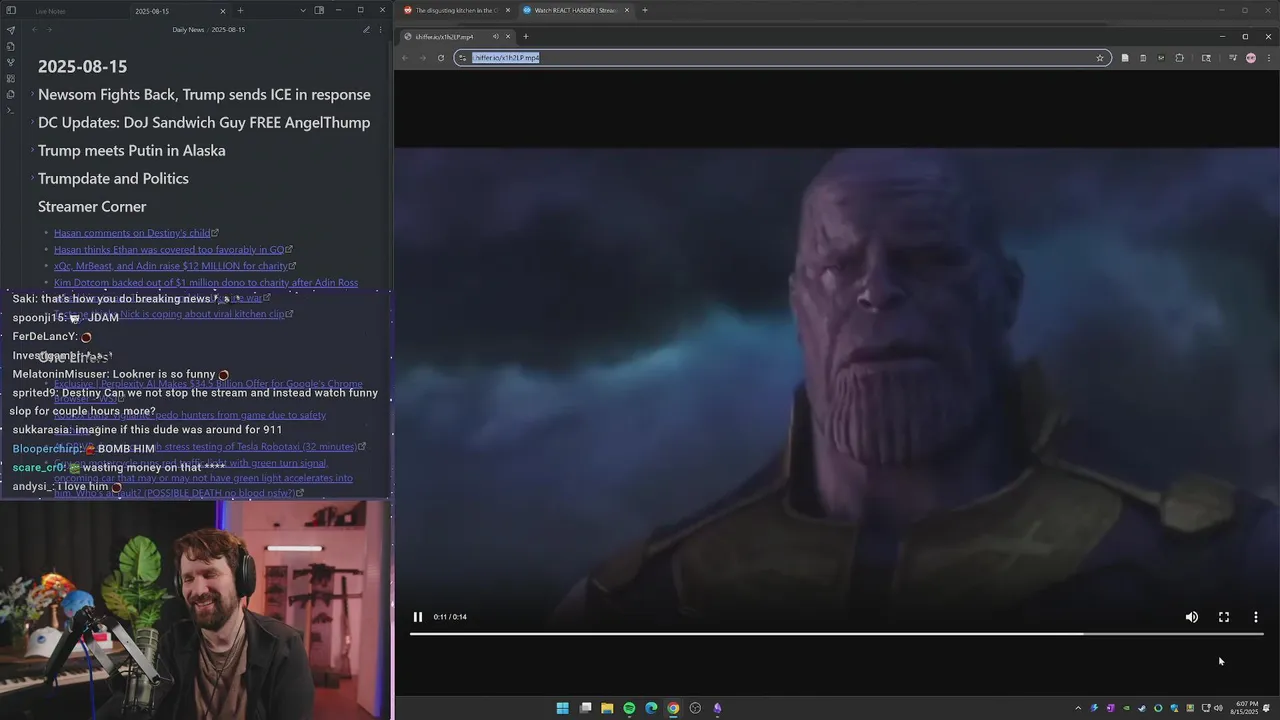1280x720 pixels.
Task: Toggle the Obsidian right sidebar
Action: pyautogui.click(x=319, y=11)
